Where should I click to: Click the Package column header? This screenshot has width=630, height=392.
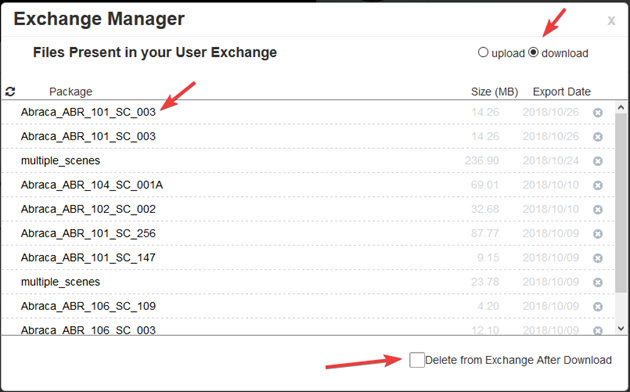tap(71, 92)
